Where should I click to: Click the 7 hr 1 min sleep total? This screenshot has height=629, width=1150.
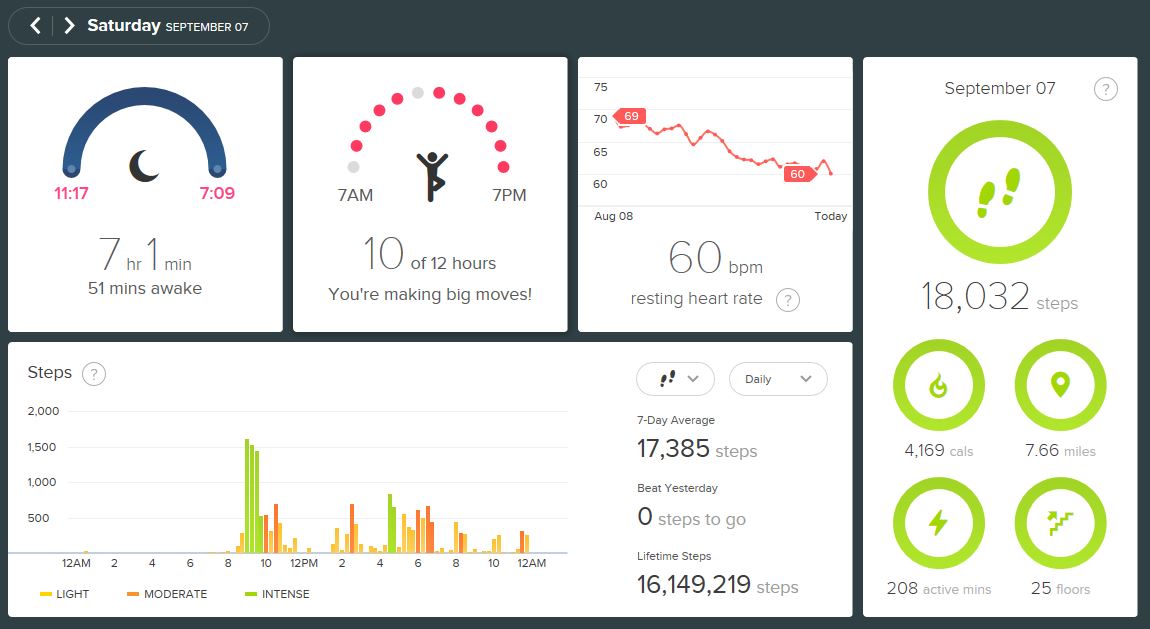(144, 254)
